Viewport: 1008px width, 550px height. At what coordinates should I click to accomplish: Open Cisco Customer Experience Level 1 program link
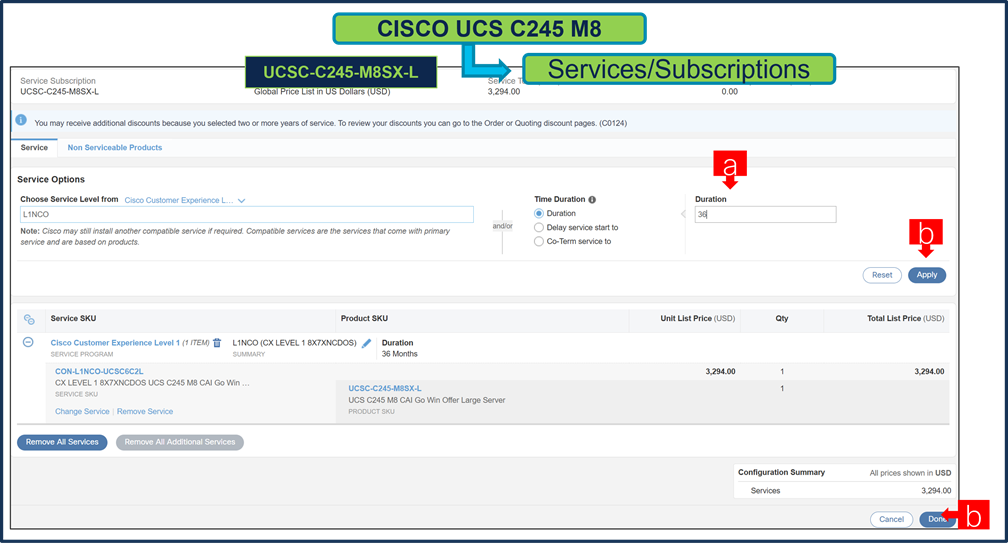115,343
